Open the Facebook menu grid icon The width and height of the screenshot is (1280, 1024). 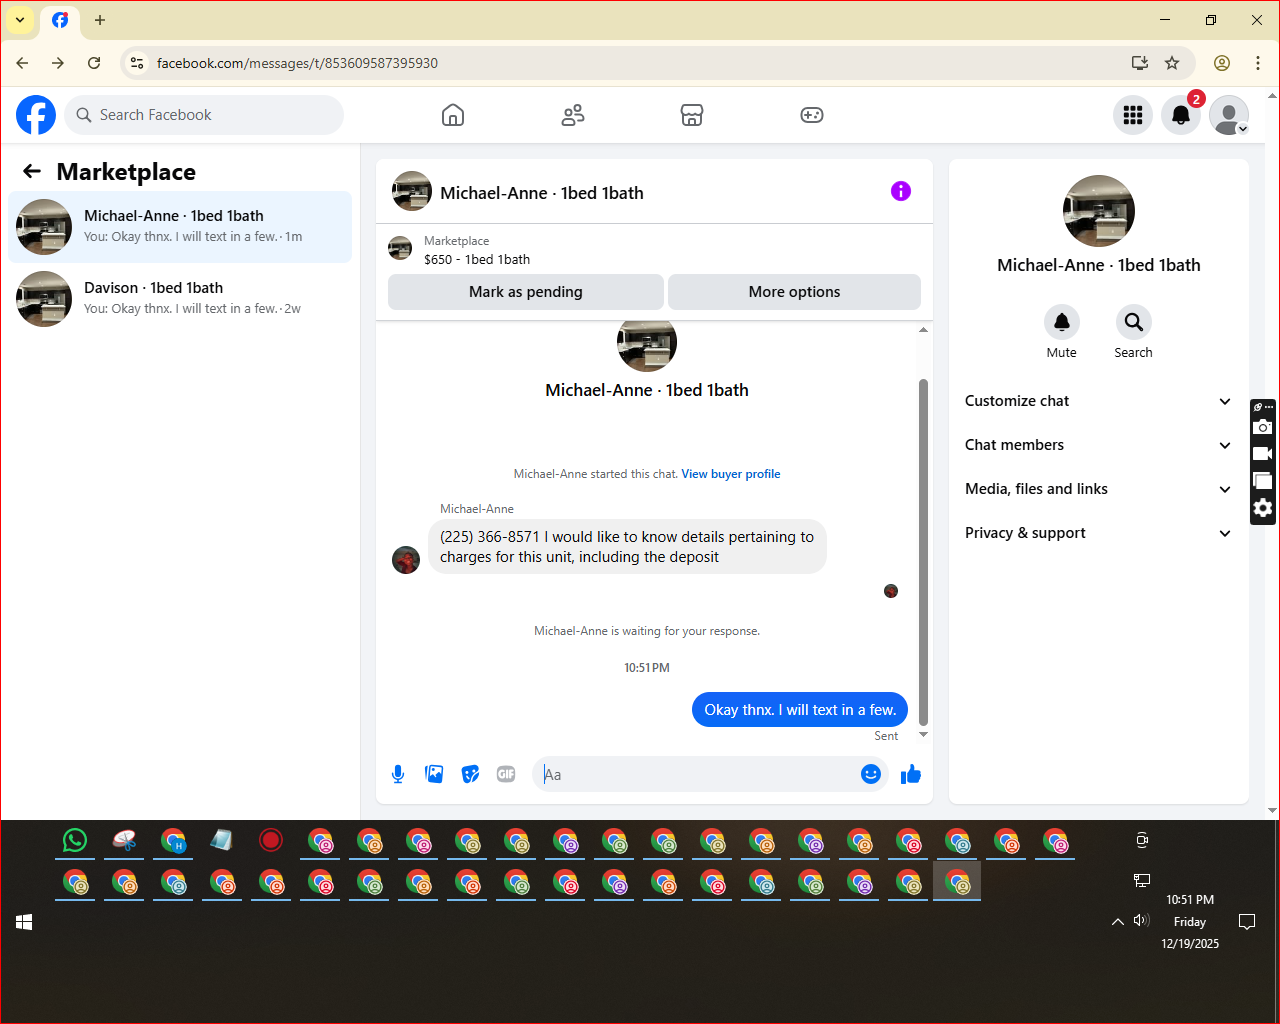[x=1133, y=115]
